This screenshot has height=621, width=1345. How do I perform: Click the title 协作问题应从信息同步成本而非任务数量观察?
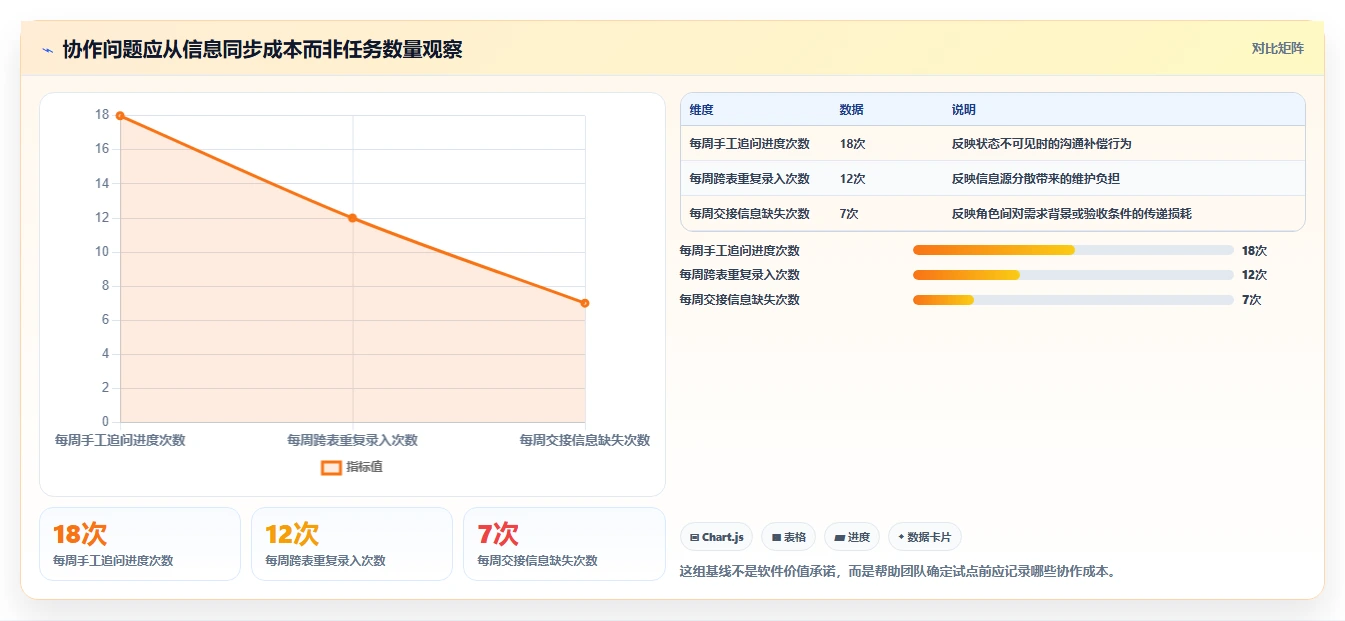pos(262,50)
